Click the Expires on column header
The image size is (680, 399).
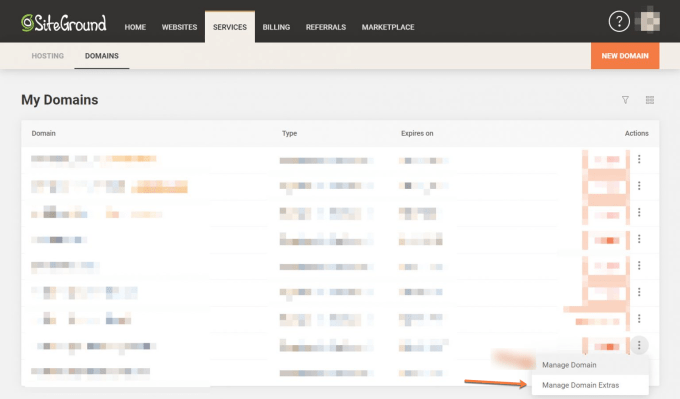coord(417,133)
